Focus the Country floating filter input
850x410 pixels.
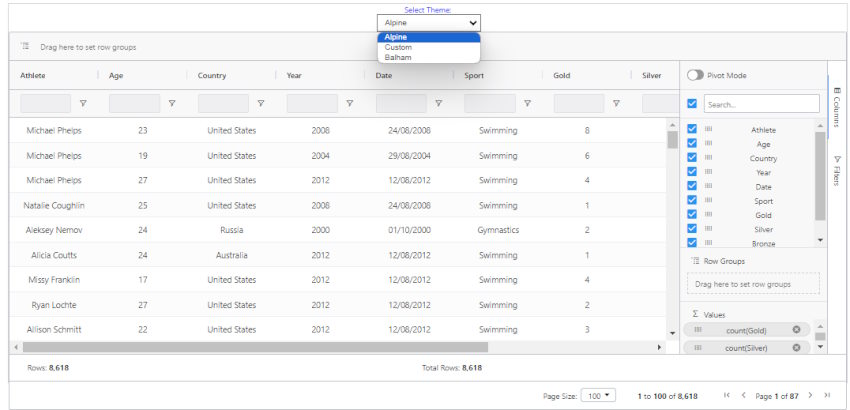pyautogui.click(x=223, y=103)
